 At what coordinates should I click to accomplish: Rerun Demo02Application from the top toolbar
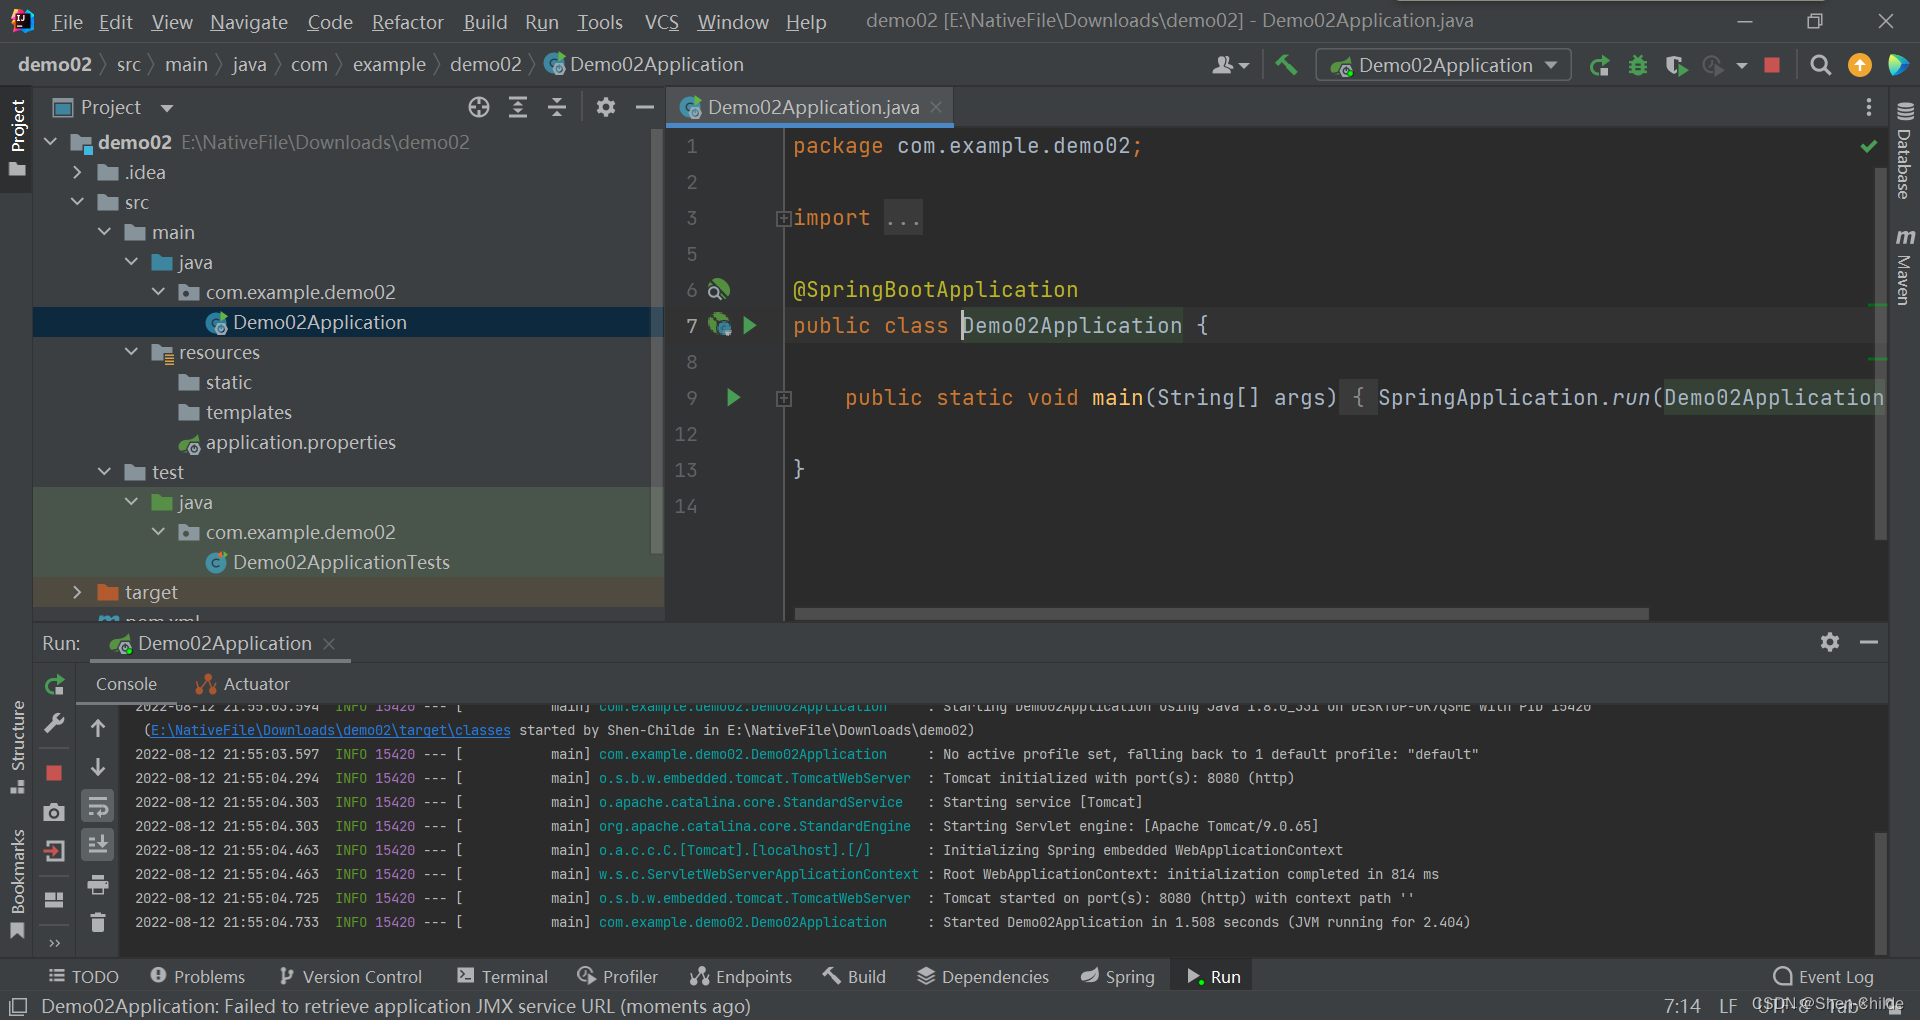coord(1600,65)
